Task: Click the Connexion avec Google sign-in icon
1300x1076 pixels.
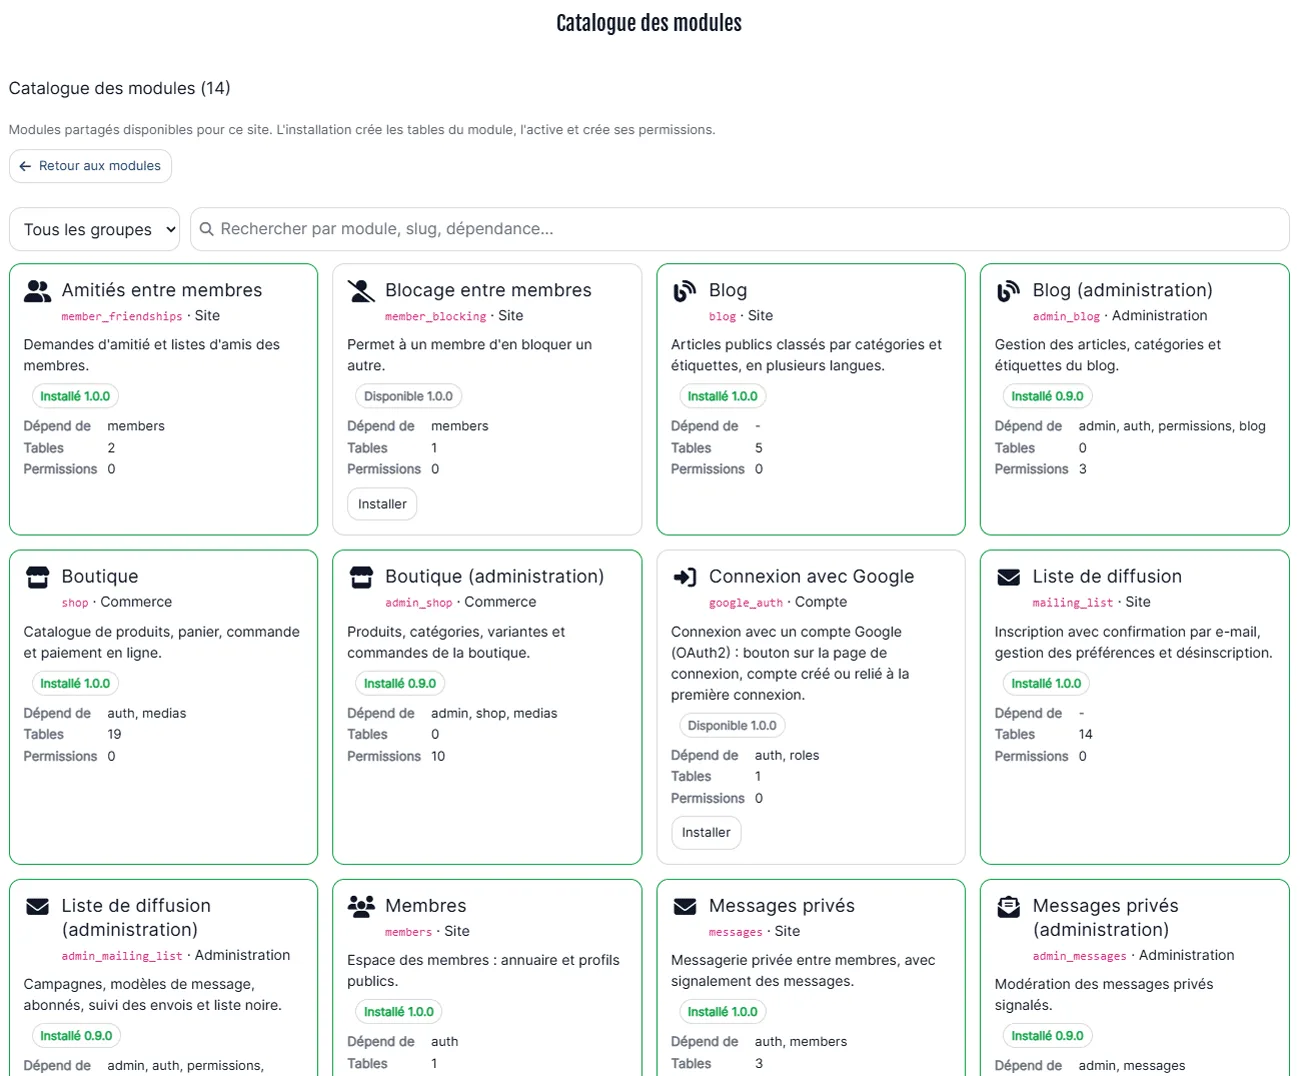Action: point(684,577)
